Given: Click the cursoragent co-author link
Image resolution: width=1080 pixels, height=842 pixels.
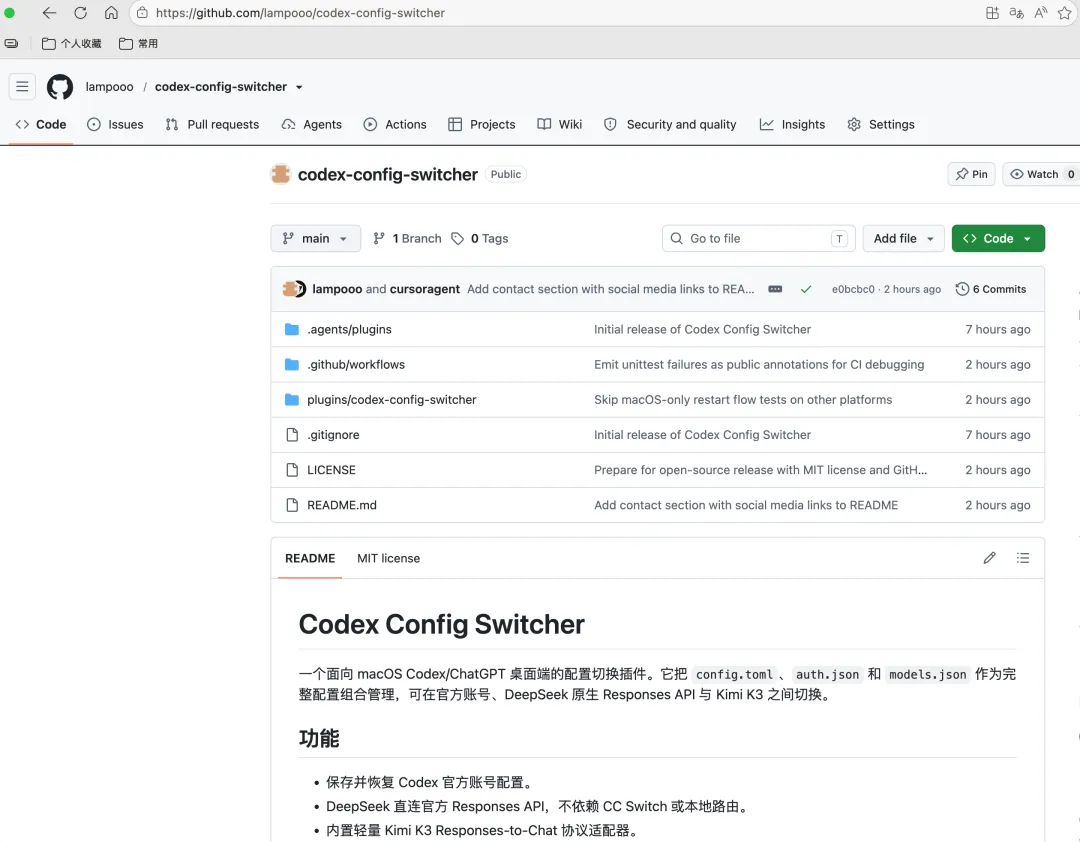Looking at the screenshot, I should (425, 289).
